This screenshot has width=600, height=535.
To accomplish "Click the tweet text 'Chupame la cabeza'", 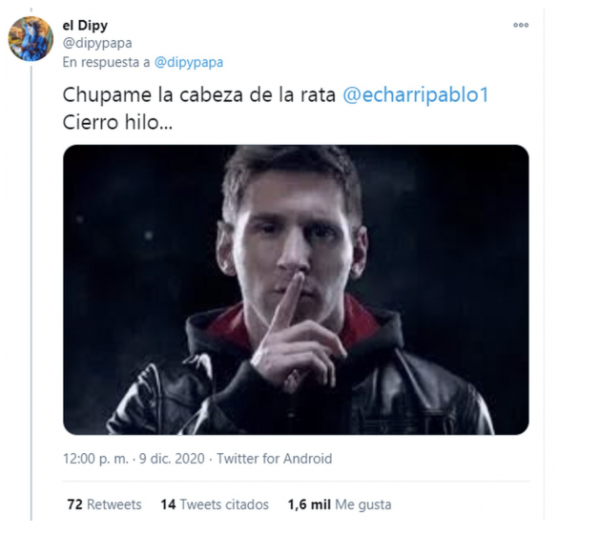I will [153, 95].
